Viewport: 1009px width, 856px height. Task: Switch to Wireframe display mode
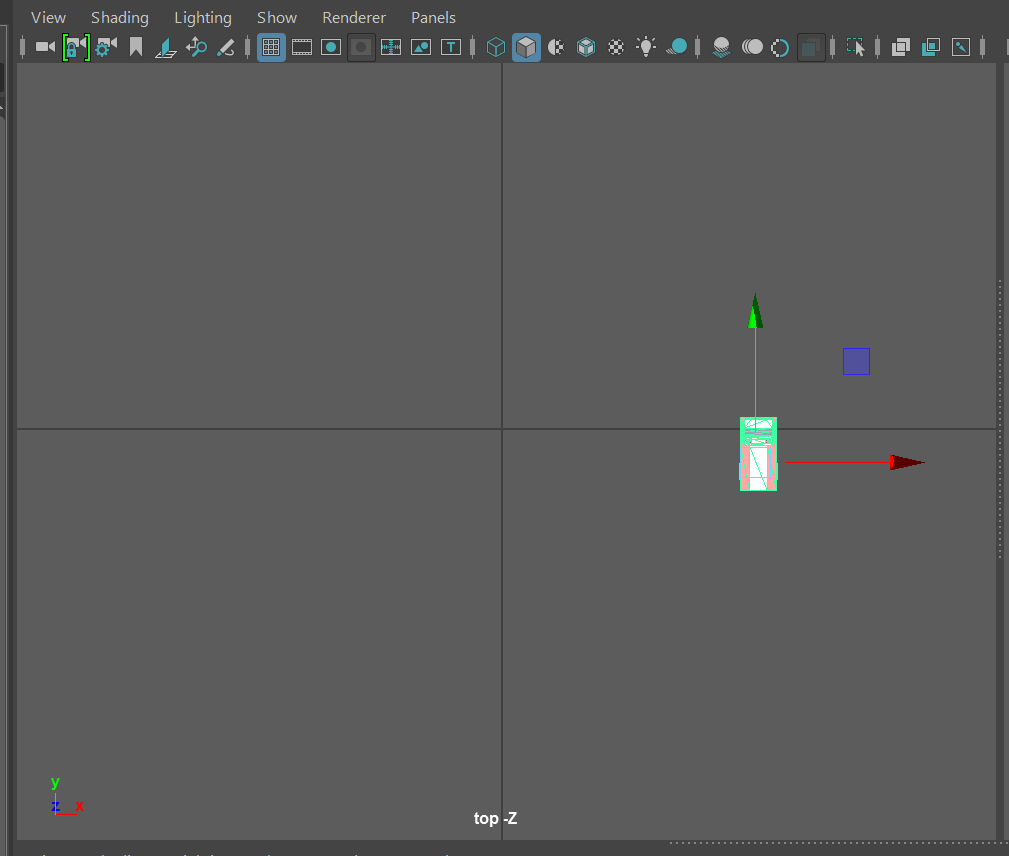(x=495, y=47)
